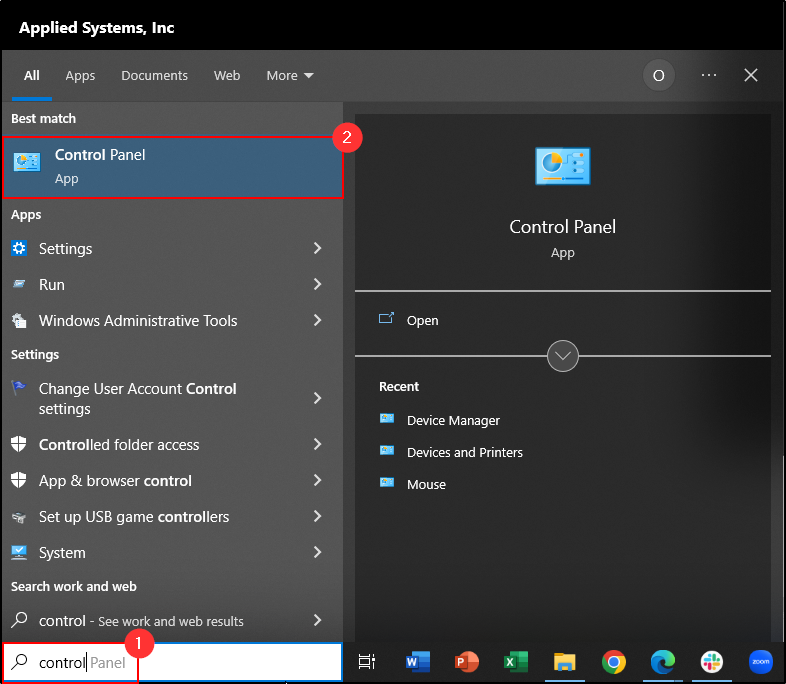Select Windows Administrative Tools result
786x684 pixels.
173,320
